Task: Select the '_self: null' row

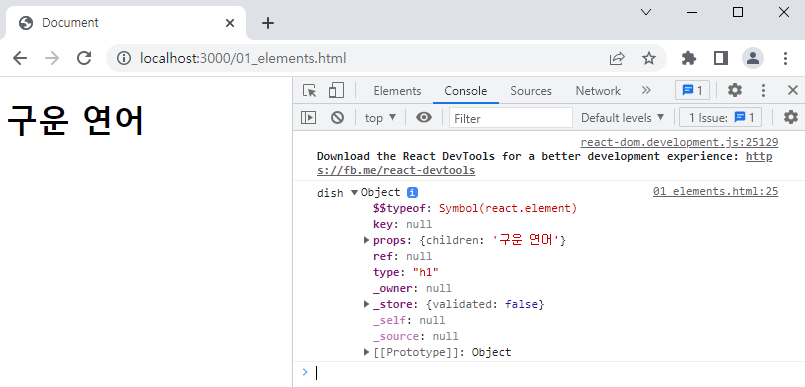Action: (409, 320)
